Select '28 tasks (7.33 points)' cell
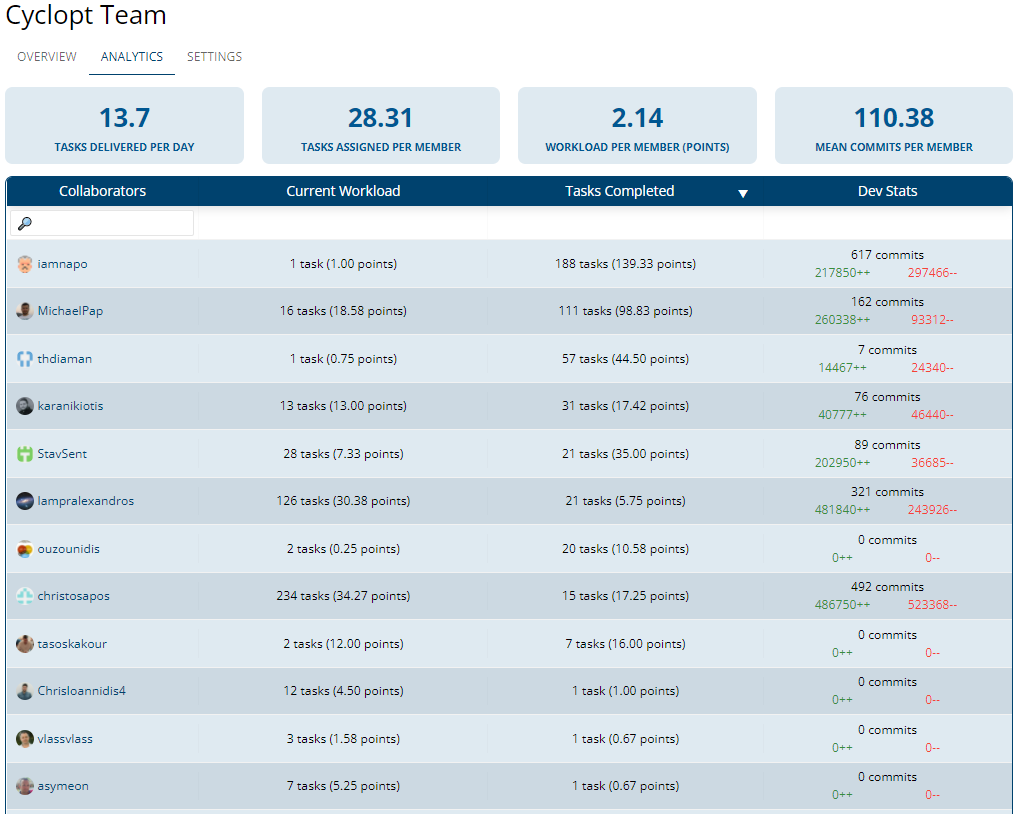This screenshot has height=814, width=1019. tap(343, 453)
